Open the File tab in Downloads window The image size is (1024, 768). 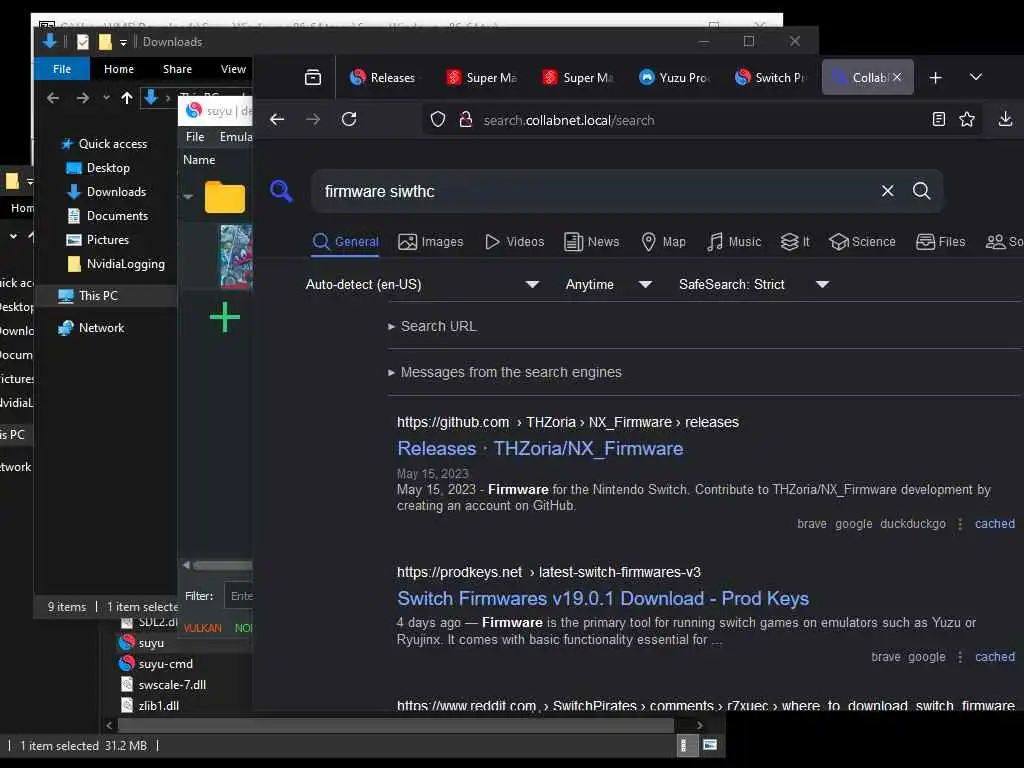[62, 69]
